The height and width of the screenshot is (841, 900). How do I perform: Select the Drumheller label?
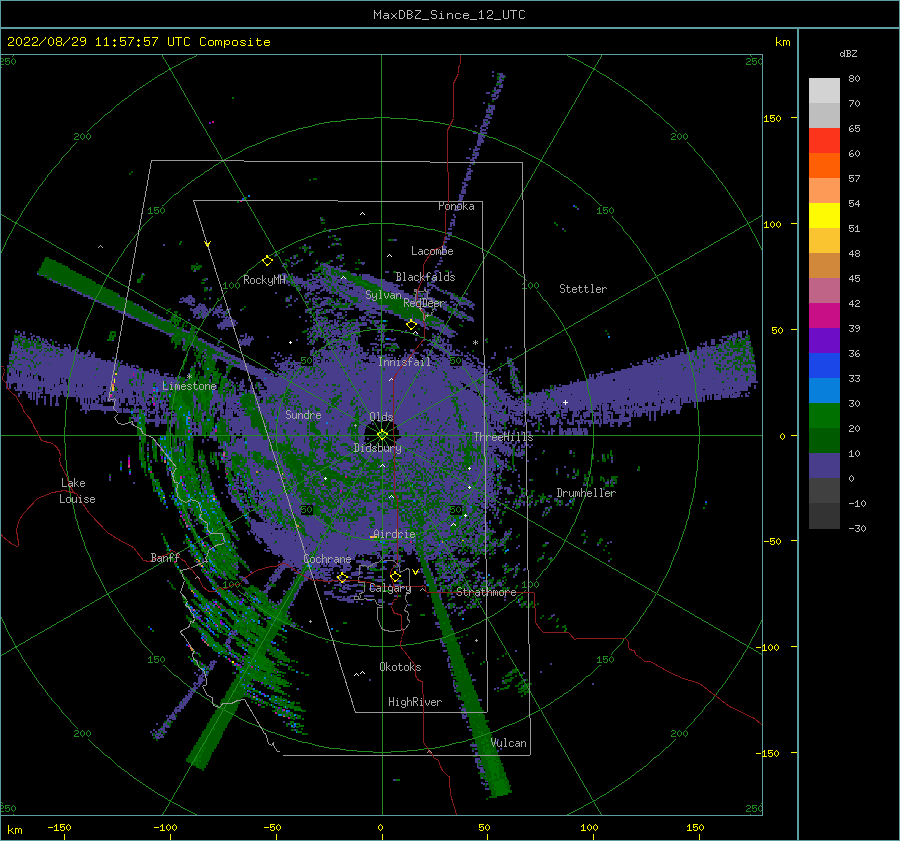tap(586, 493)
